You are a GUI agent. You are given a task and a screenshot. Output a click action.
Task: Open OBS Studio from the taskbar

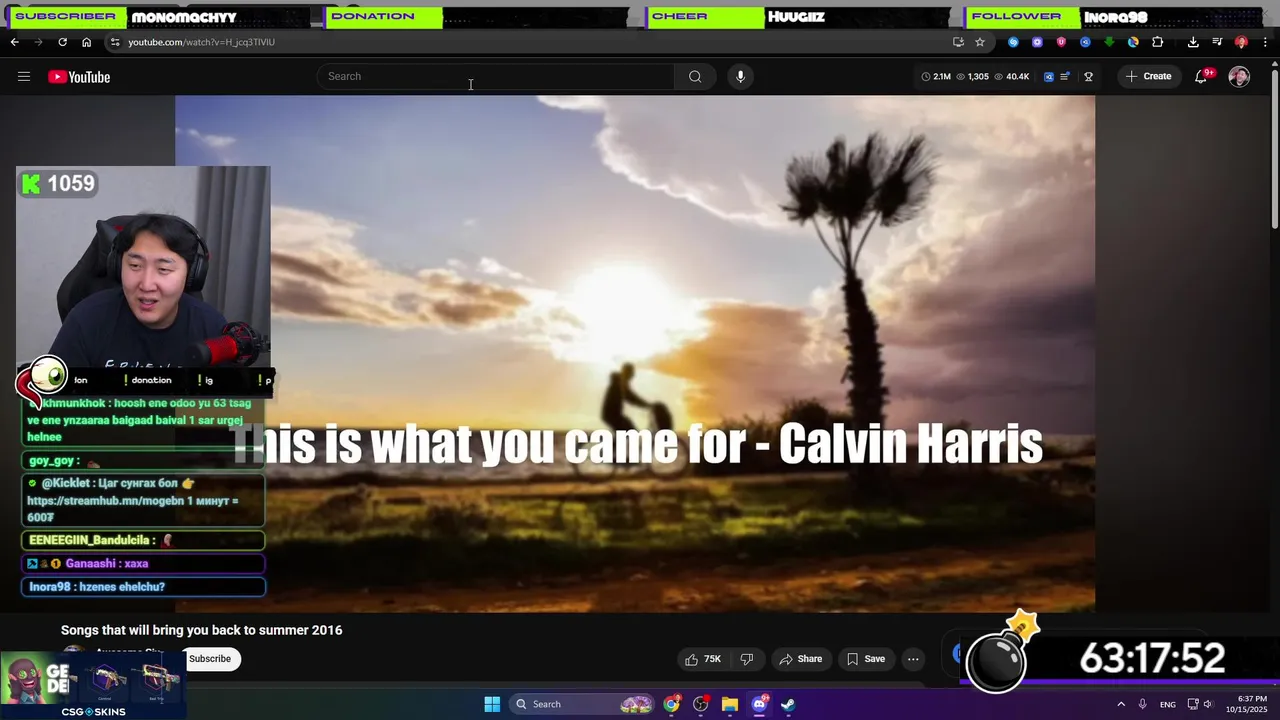click(700, 704)
